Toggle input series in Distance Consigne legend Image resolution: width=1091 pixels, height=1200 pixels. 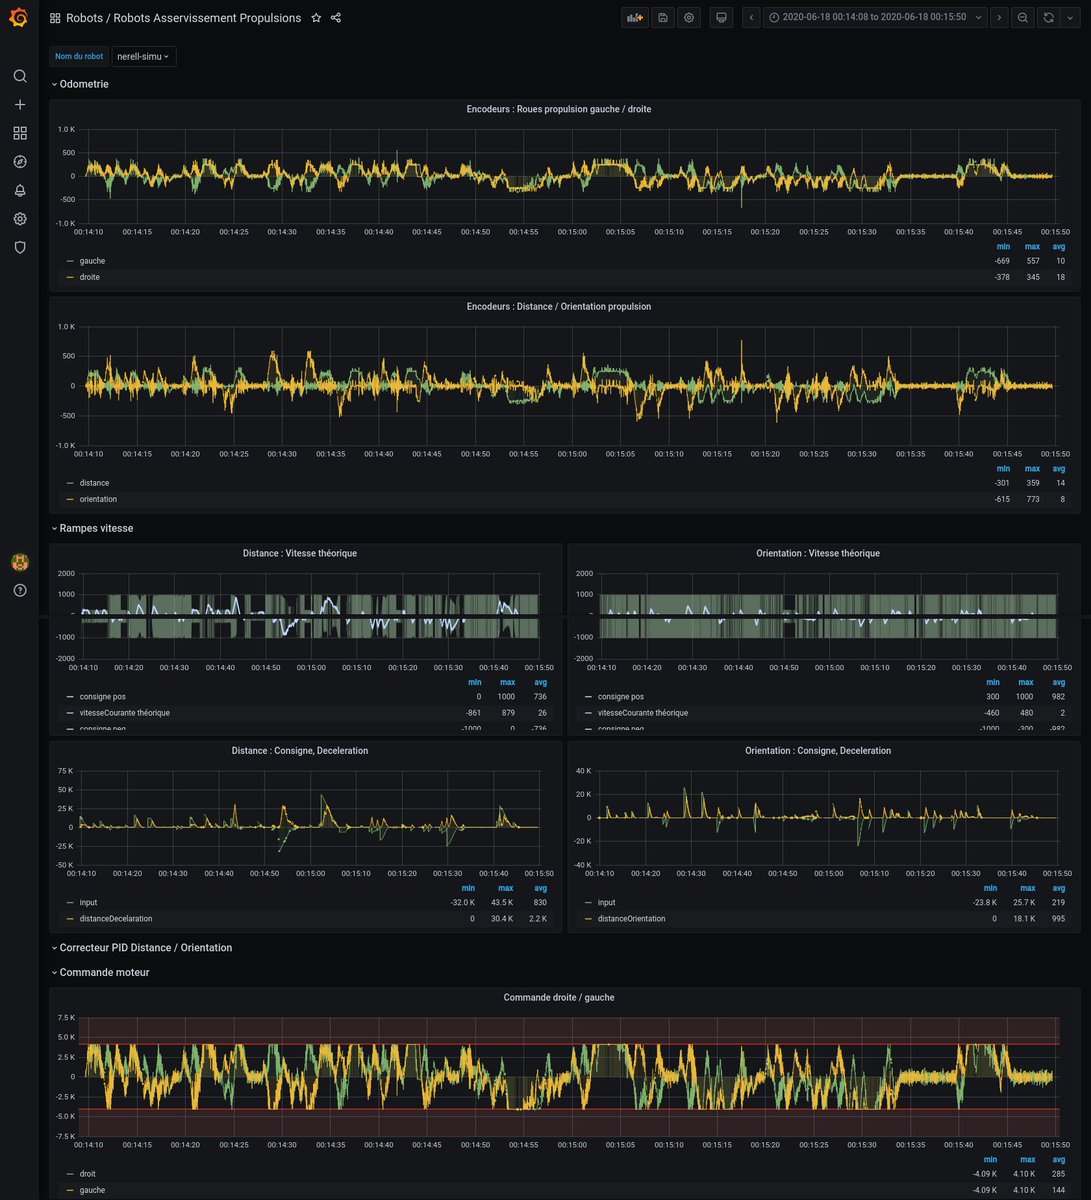(x=88, y=903)
